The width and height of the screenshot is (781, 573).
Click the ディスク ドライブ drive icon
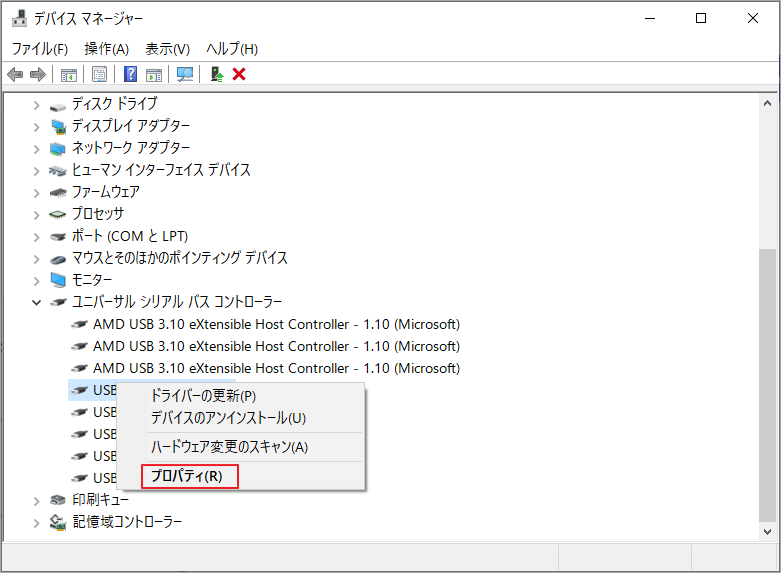click(x=58, y=106)
